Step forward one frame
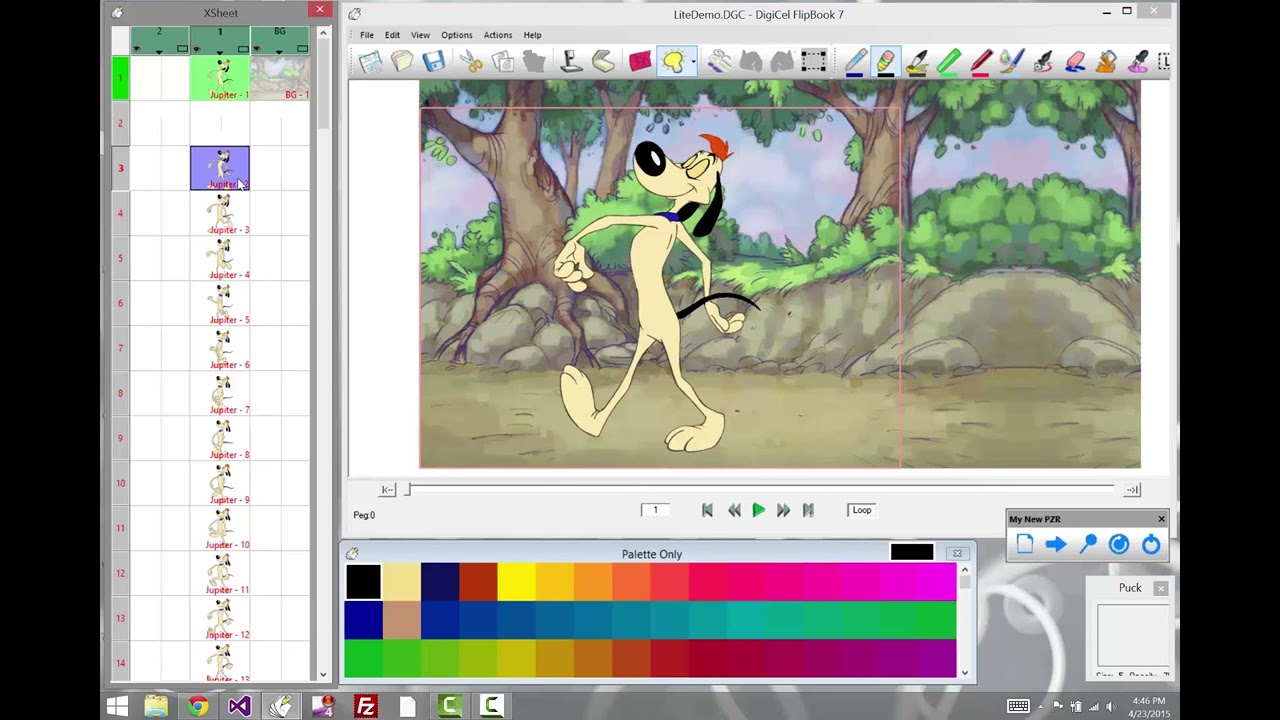The image size is (1280, 720). tap(783, 510)
